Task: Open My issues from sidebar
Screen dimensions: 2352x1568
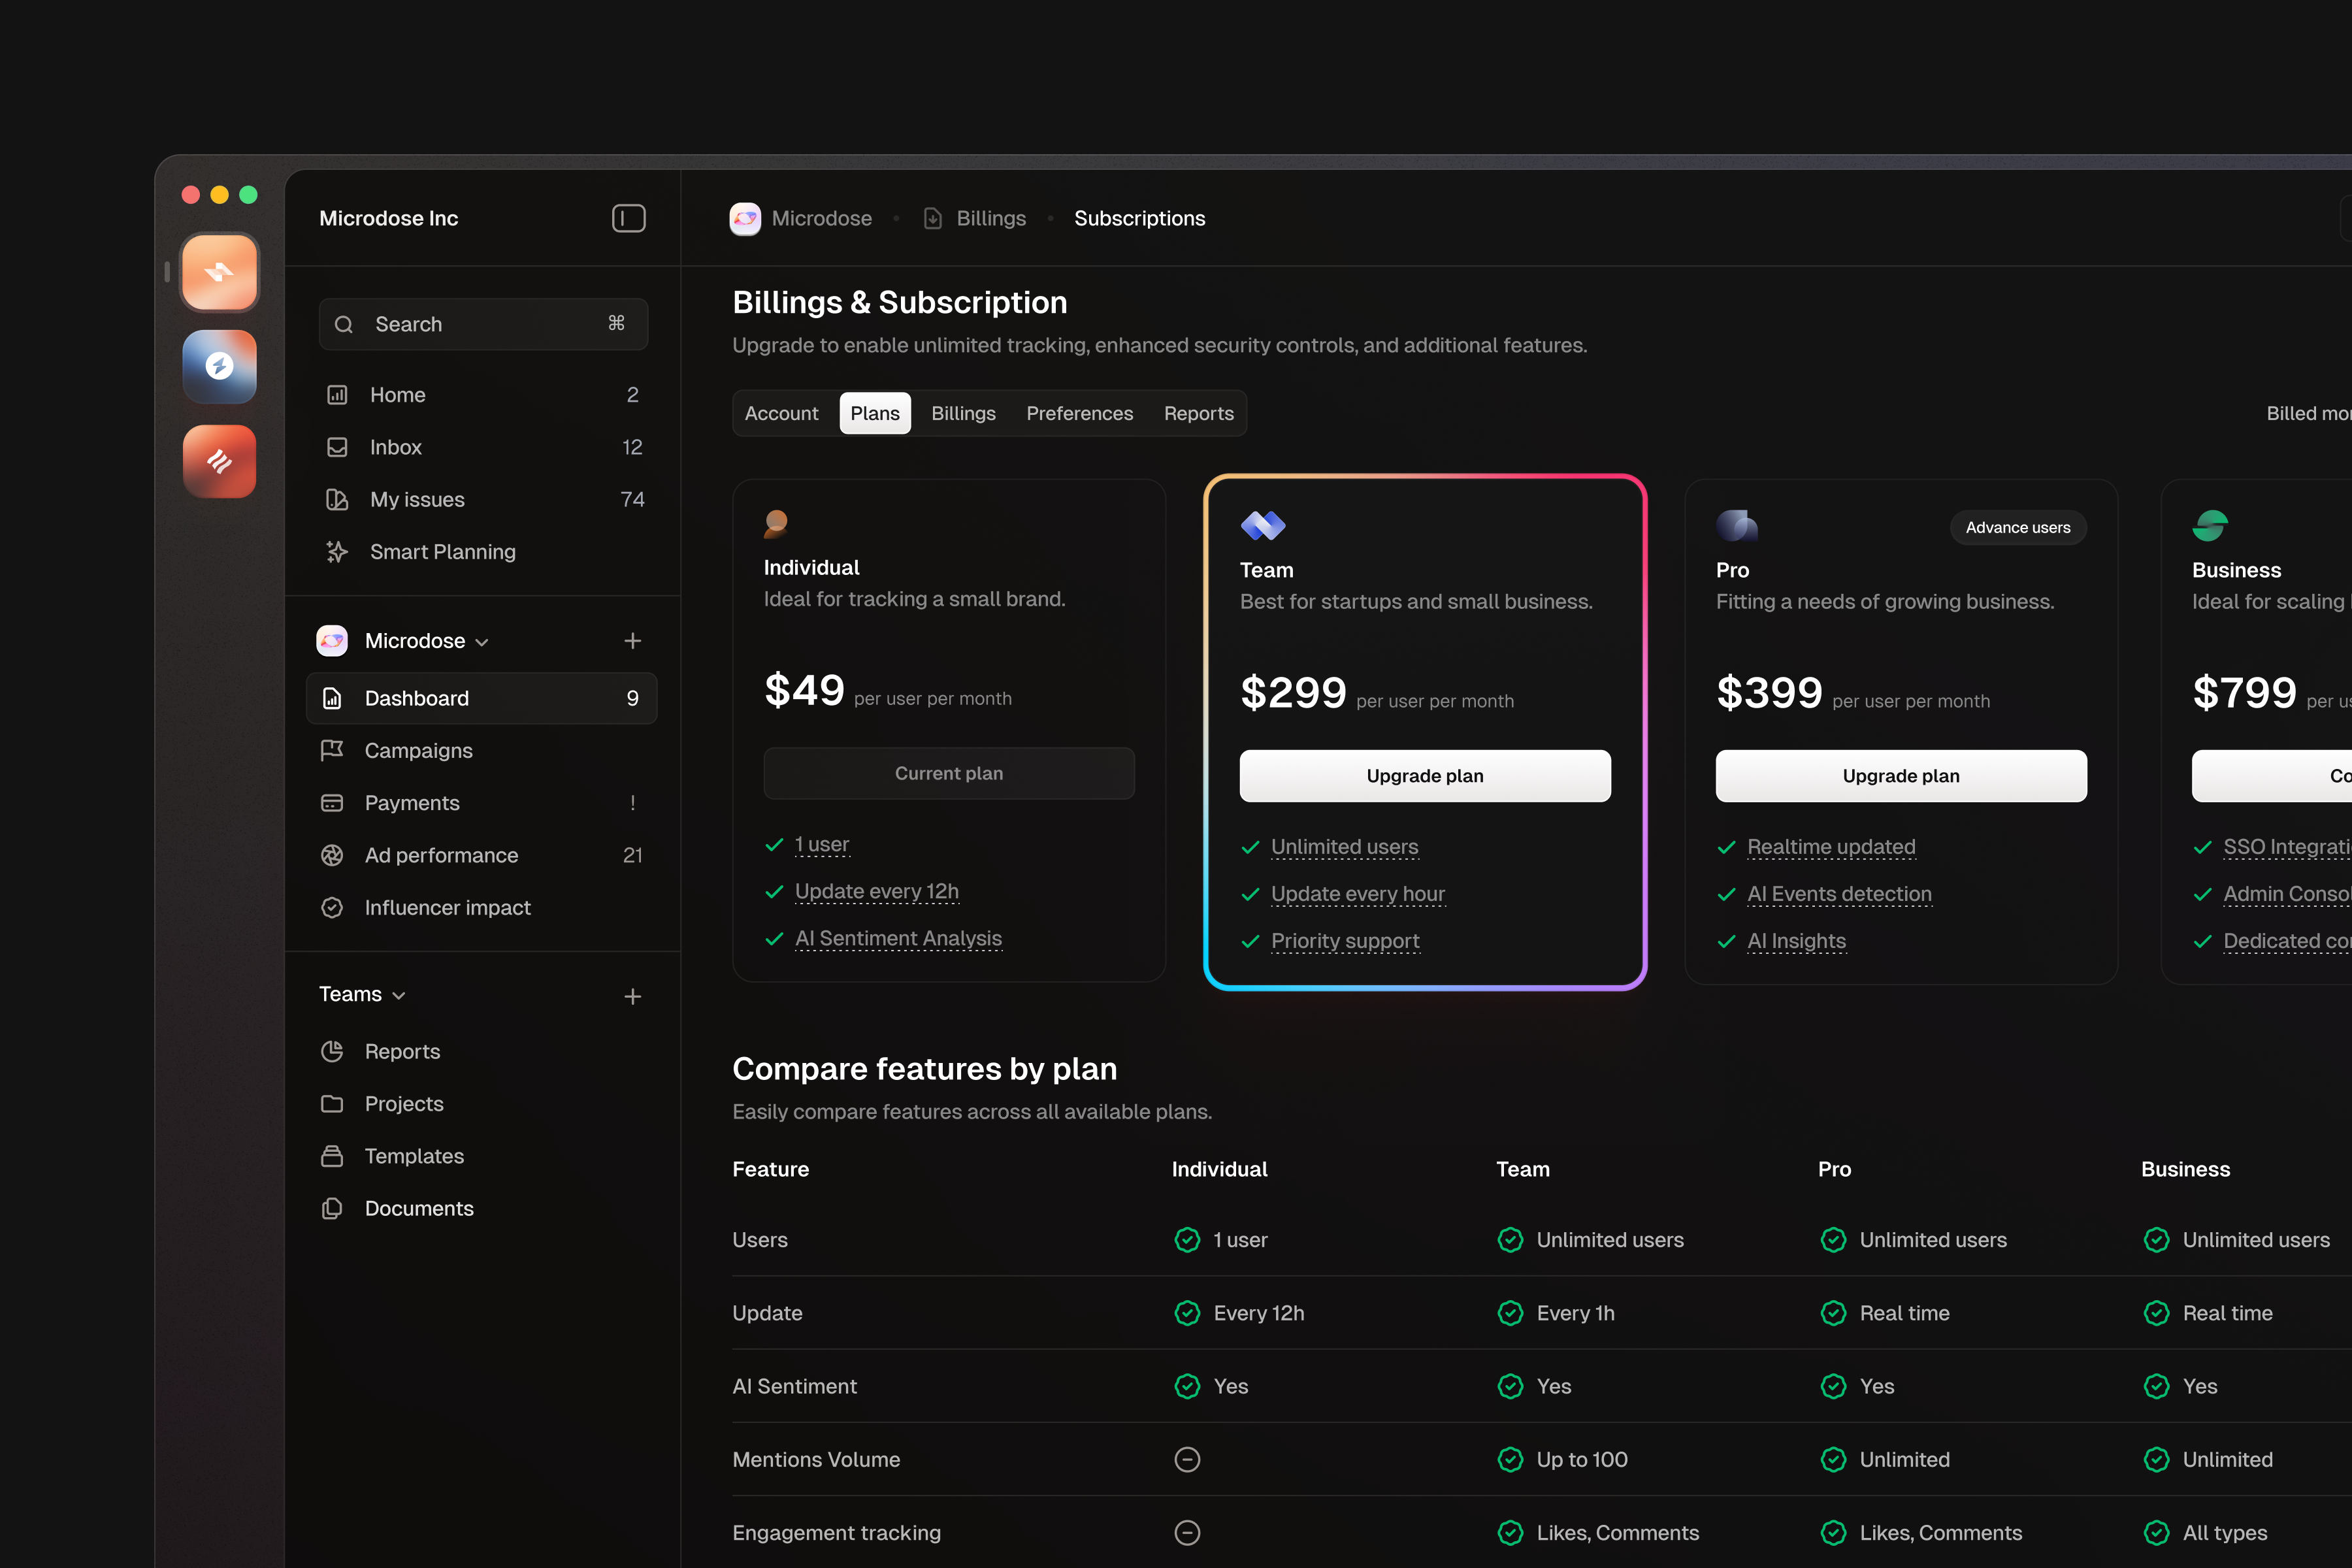Action: pos(416,499)
